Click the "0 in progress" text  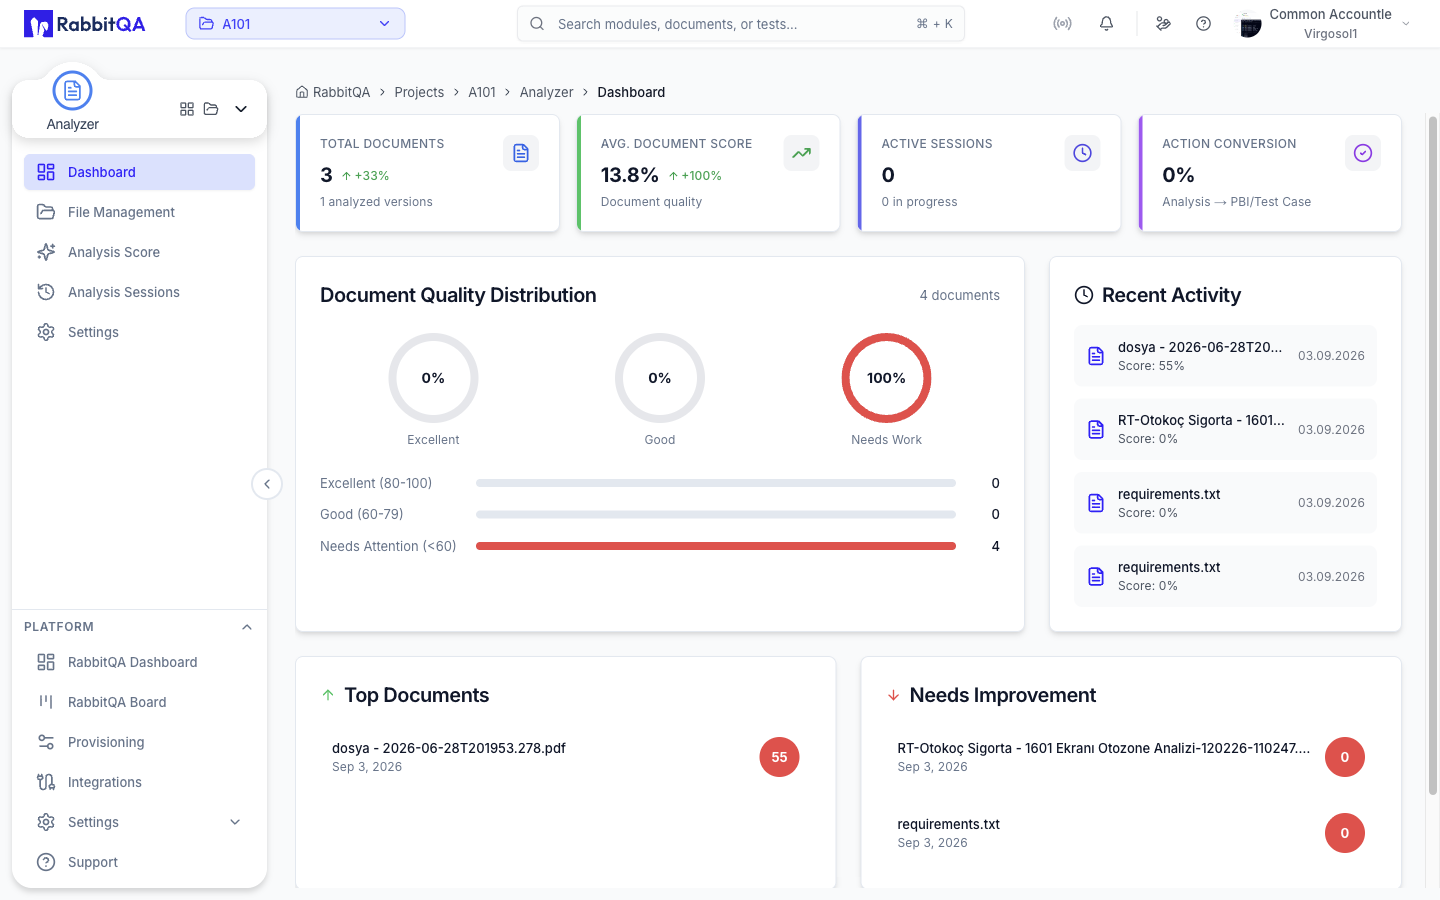click(919, 202)
